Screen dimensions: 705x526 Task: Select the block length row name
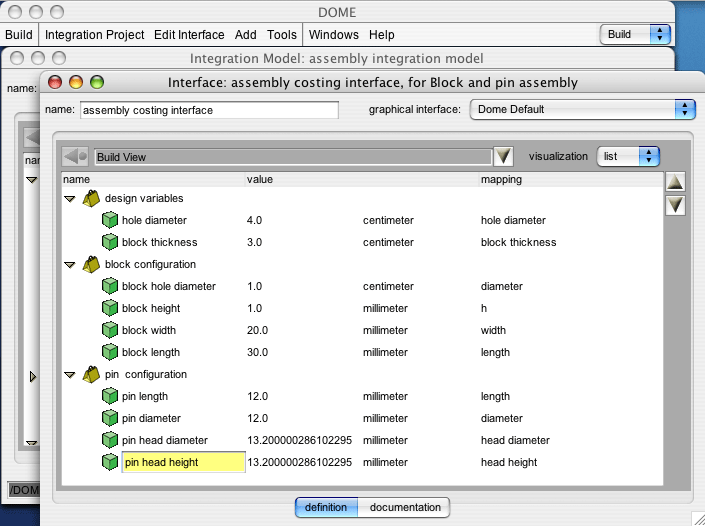[151, 352]
